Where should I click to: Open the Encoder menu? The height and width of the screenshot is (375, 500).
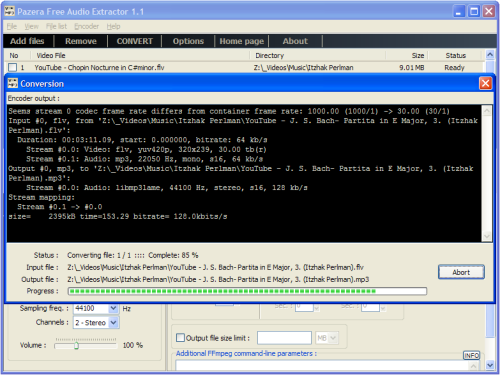(86, 26)
